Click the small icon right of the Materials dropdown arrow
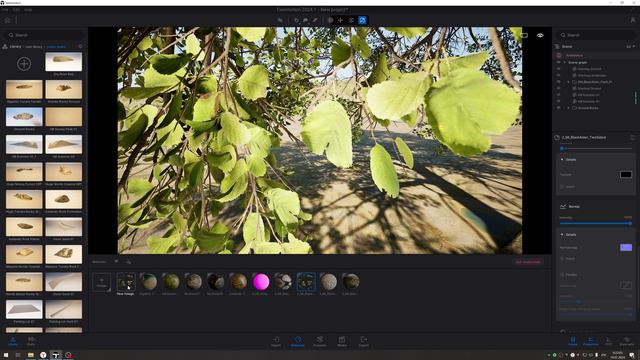640x360 pixels. pos(129,262)
